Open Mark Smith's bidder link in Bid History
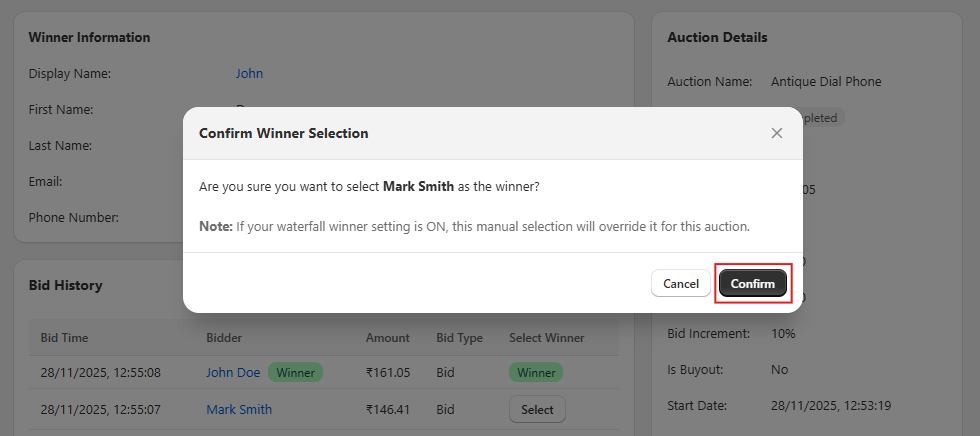The height and width of the screenshot is (436, 980). [x=239, y=409]
